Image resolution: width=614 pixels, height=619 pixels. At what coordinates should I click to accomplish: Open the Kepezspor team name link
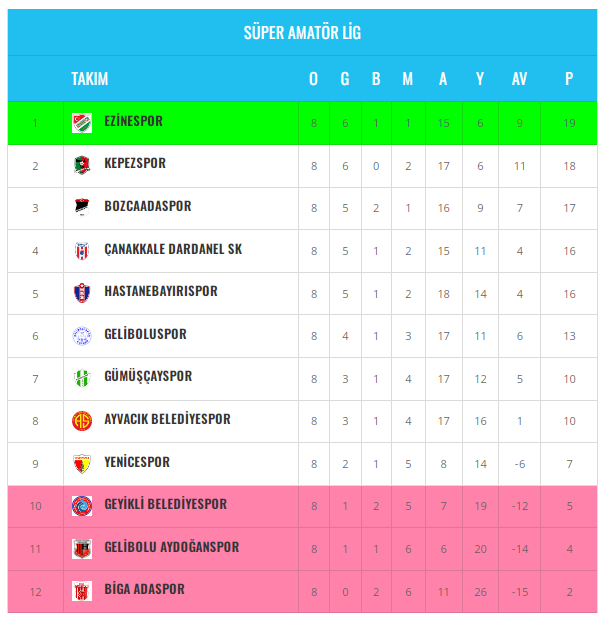[x=135, y=164]
